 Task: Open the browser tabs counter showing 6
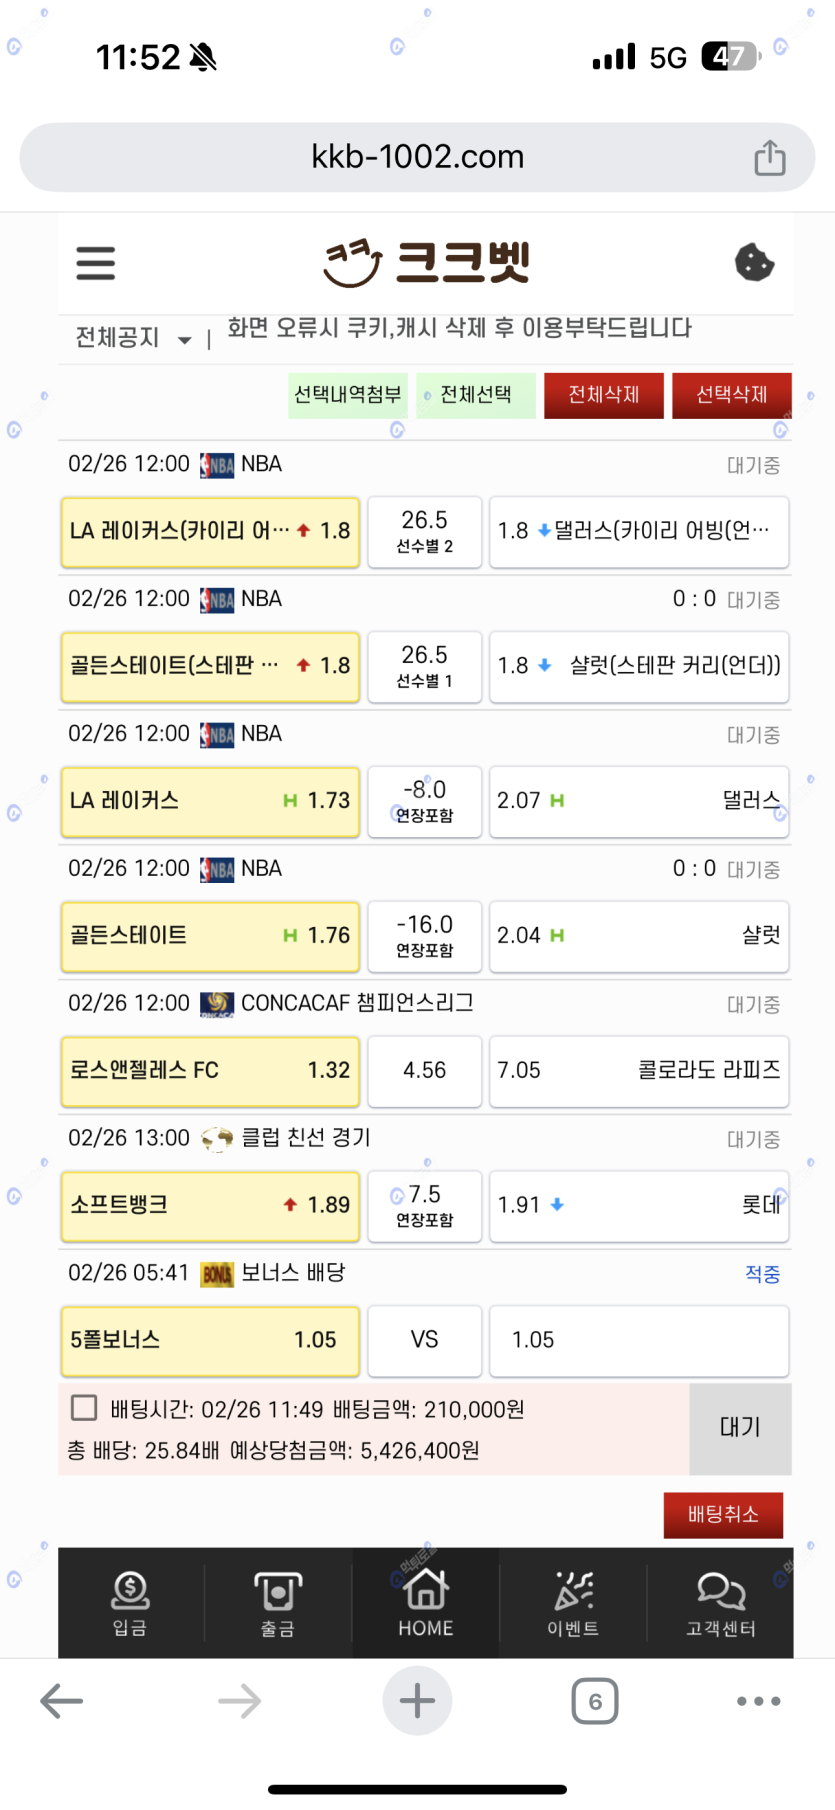tap(595, 1701)
